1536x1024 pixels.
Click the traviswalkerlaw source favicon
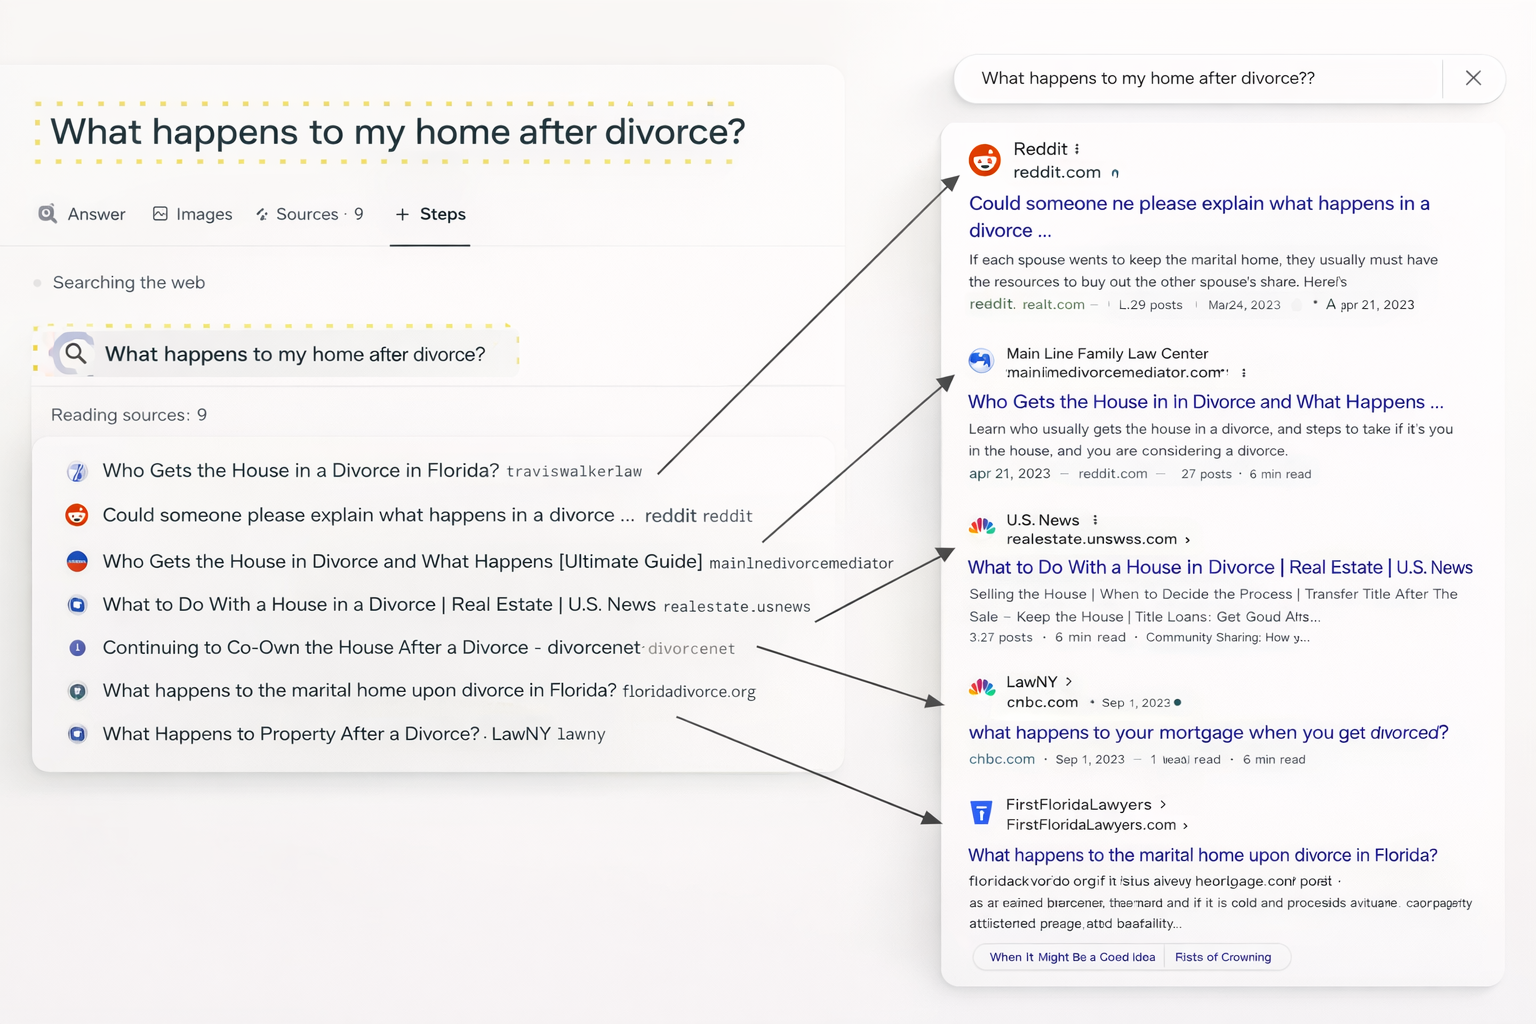(77, 471)
